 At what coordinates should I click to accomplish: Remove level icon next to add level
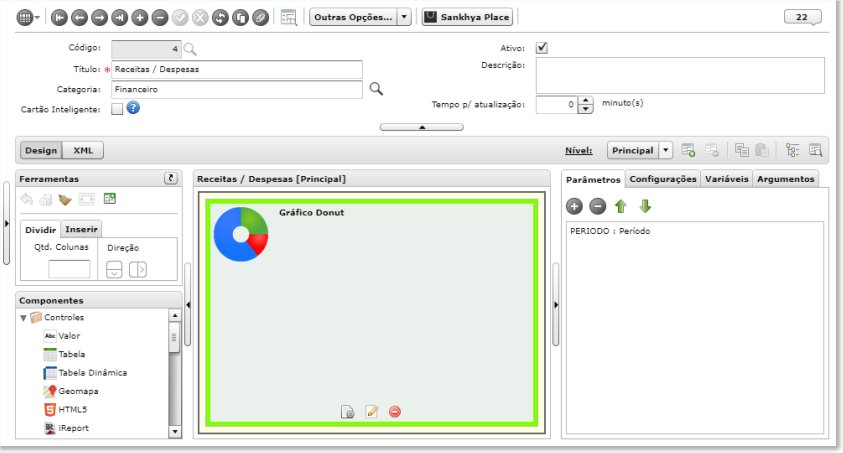point(712,150)
